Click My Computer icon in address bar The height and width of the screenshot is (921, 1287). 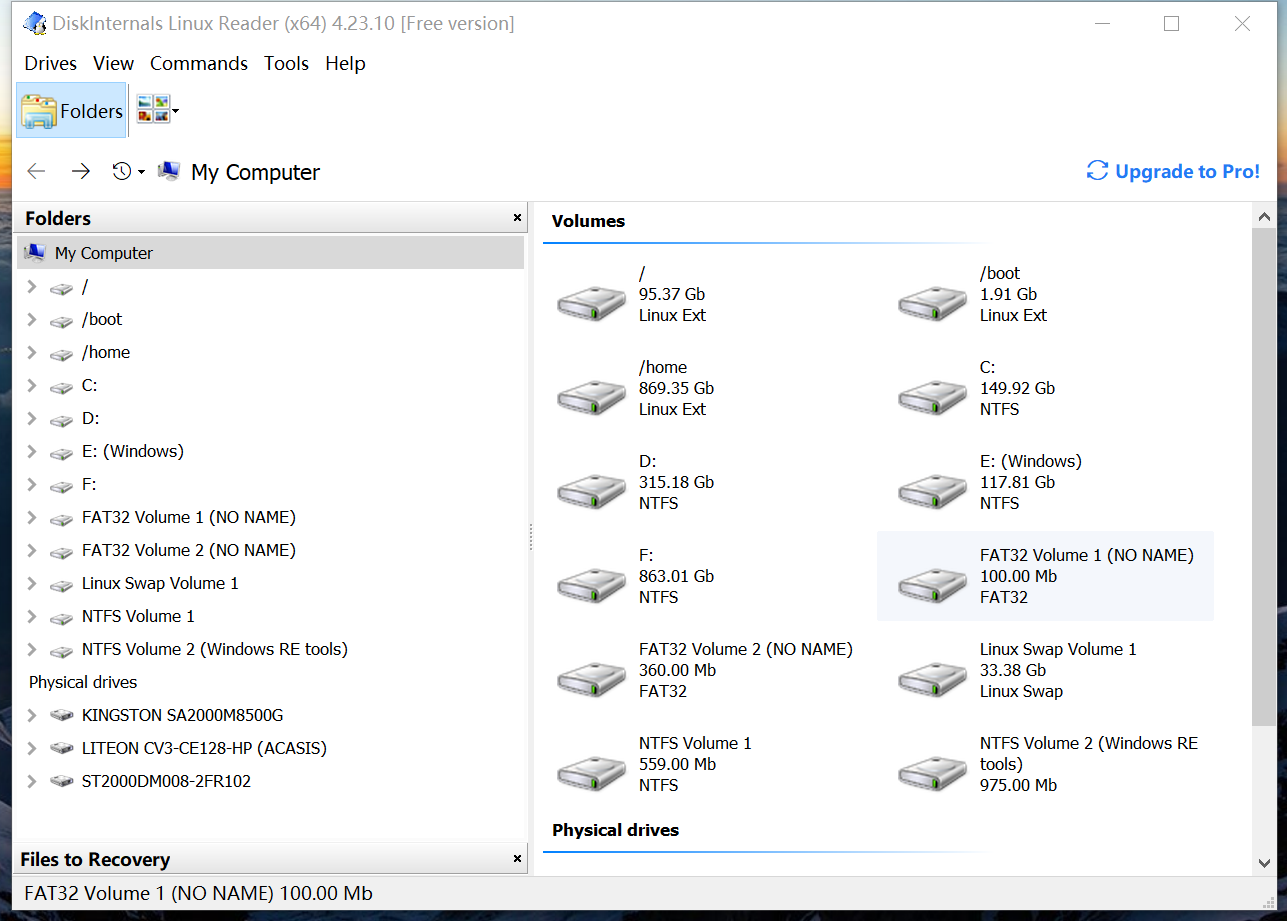coord(169,172)
